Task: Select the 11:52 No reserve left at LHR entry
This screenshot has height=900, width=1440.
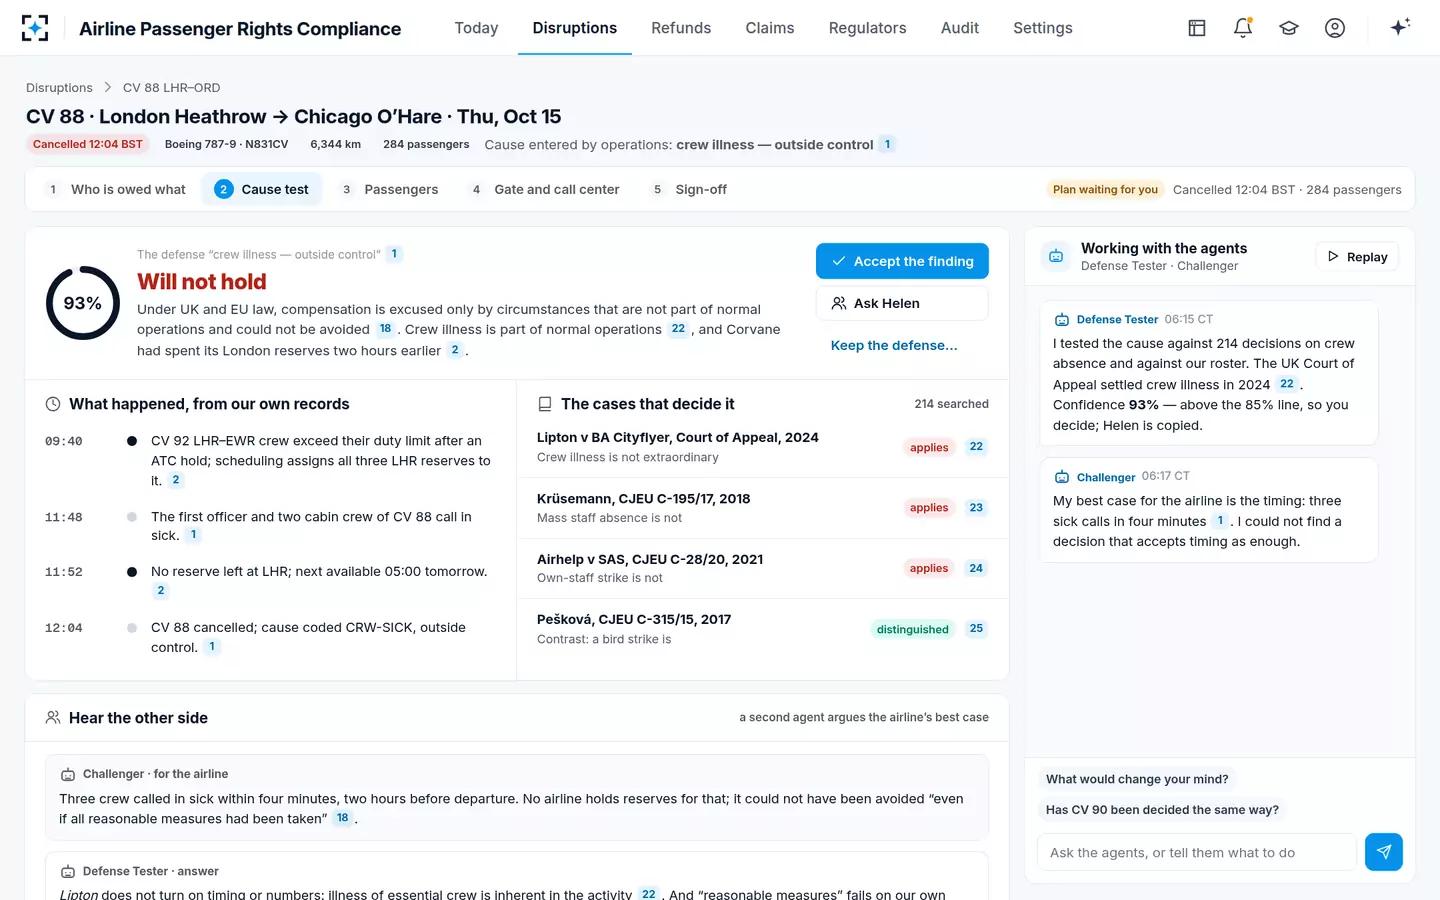Action: (270, 581)
